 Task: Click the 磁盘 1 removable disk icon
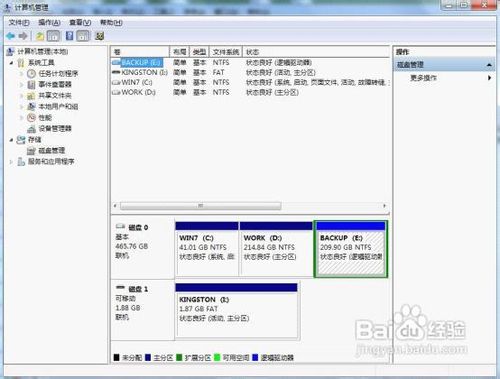click(x=120, y=288)
